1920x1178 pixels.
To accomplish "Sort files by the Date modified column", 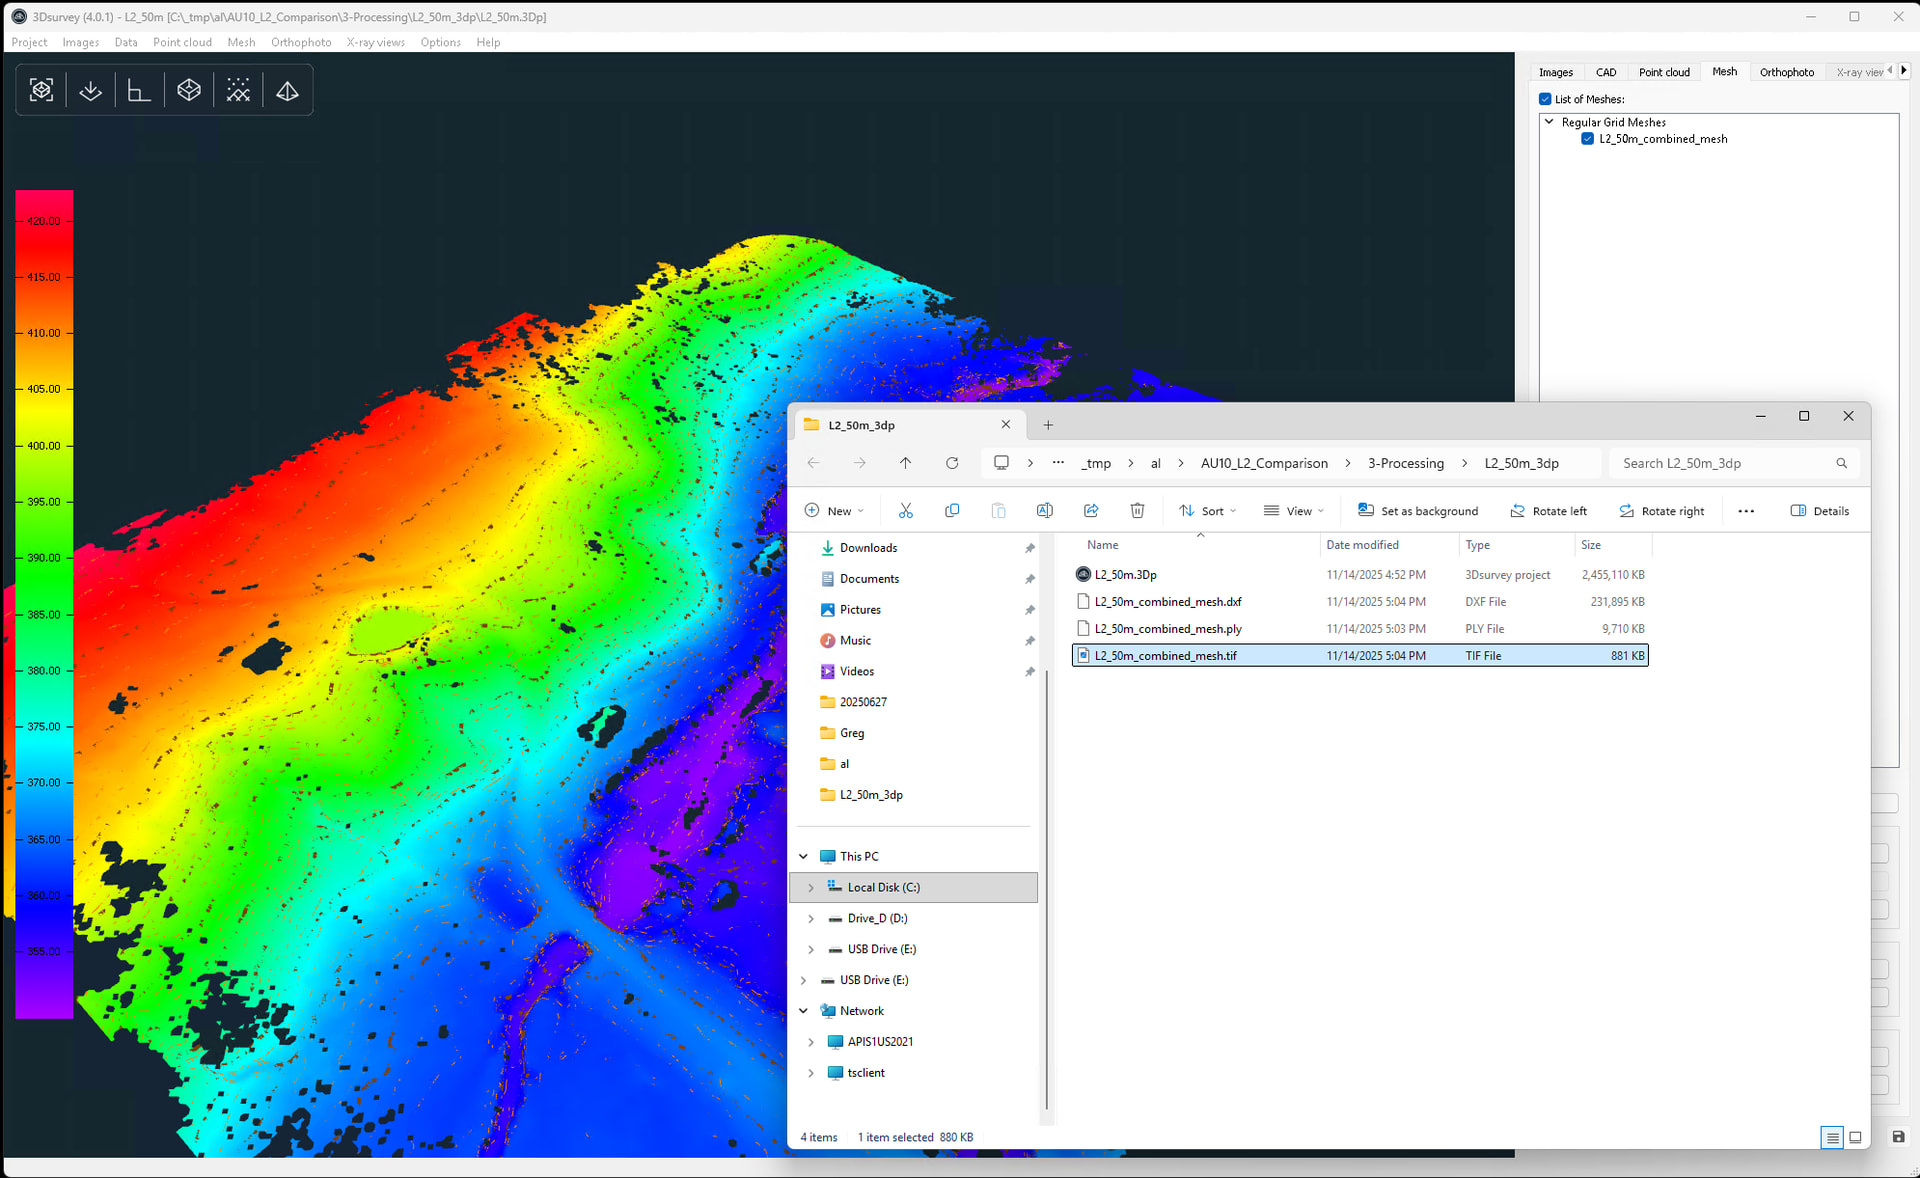I will (x=1389, y=545).
